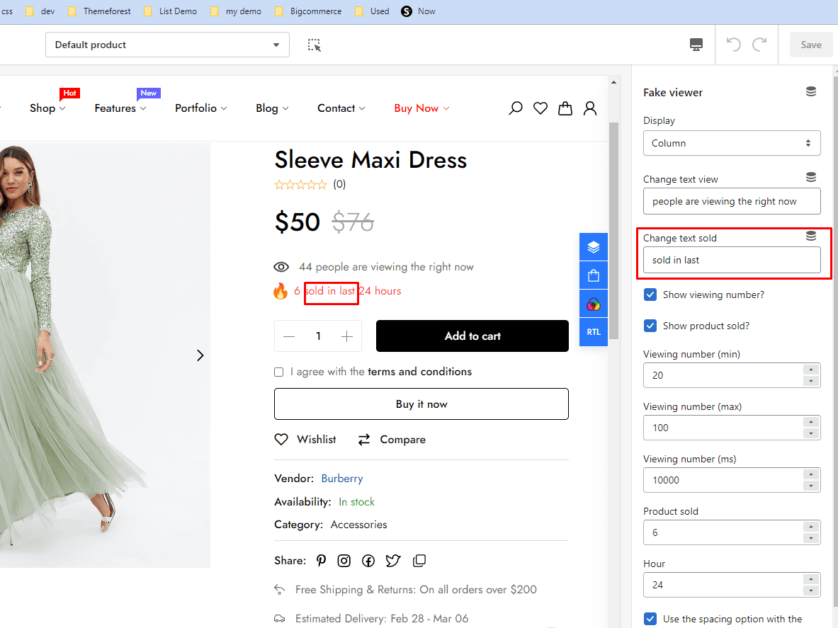Click the inspector selection tool icon
The height and width of the screenshot is (628, 838).
314,45
